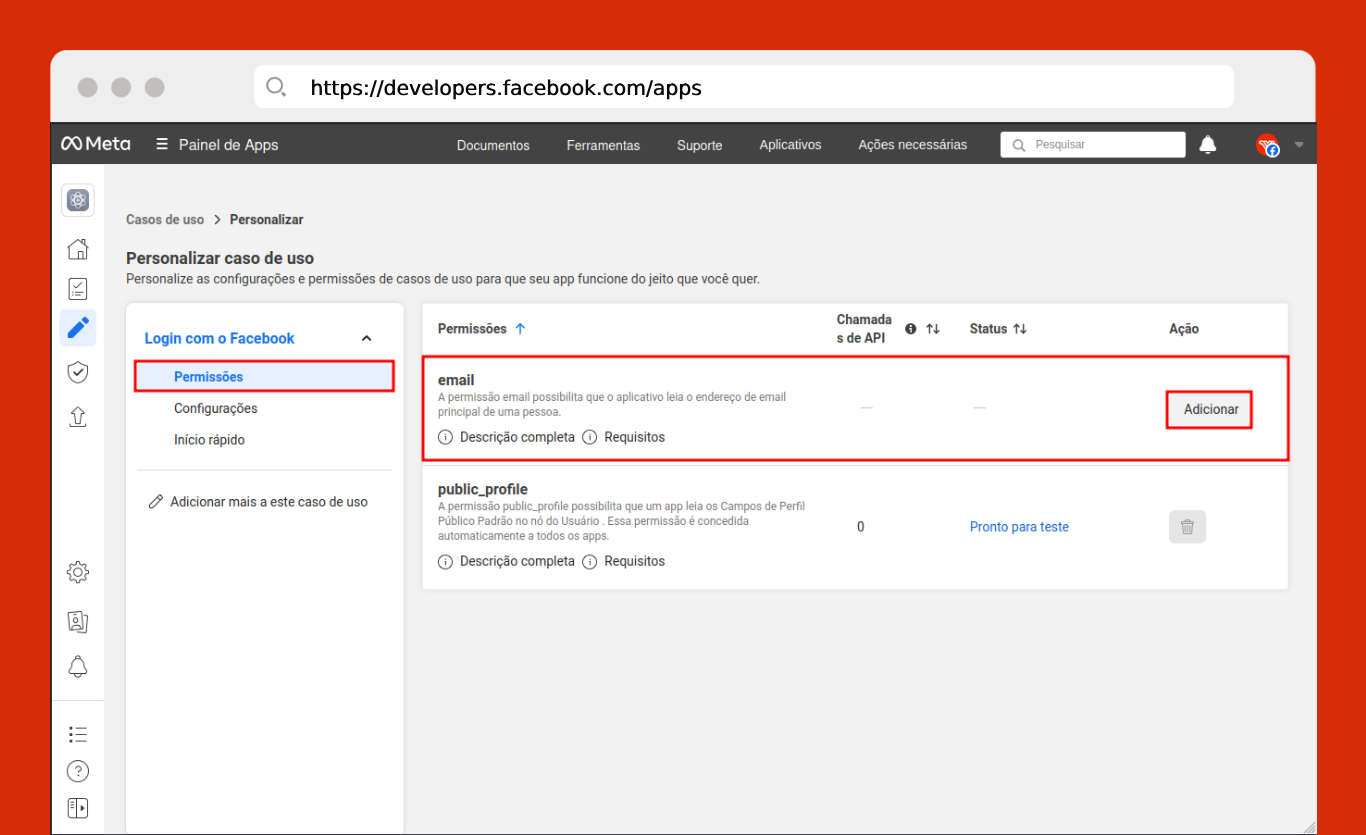
Task: Click the public_profile permission name
Action: coord(483,490)
